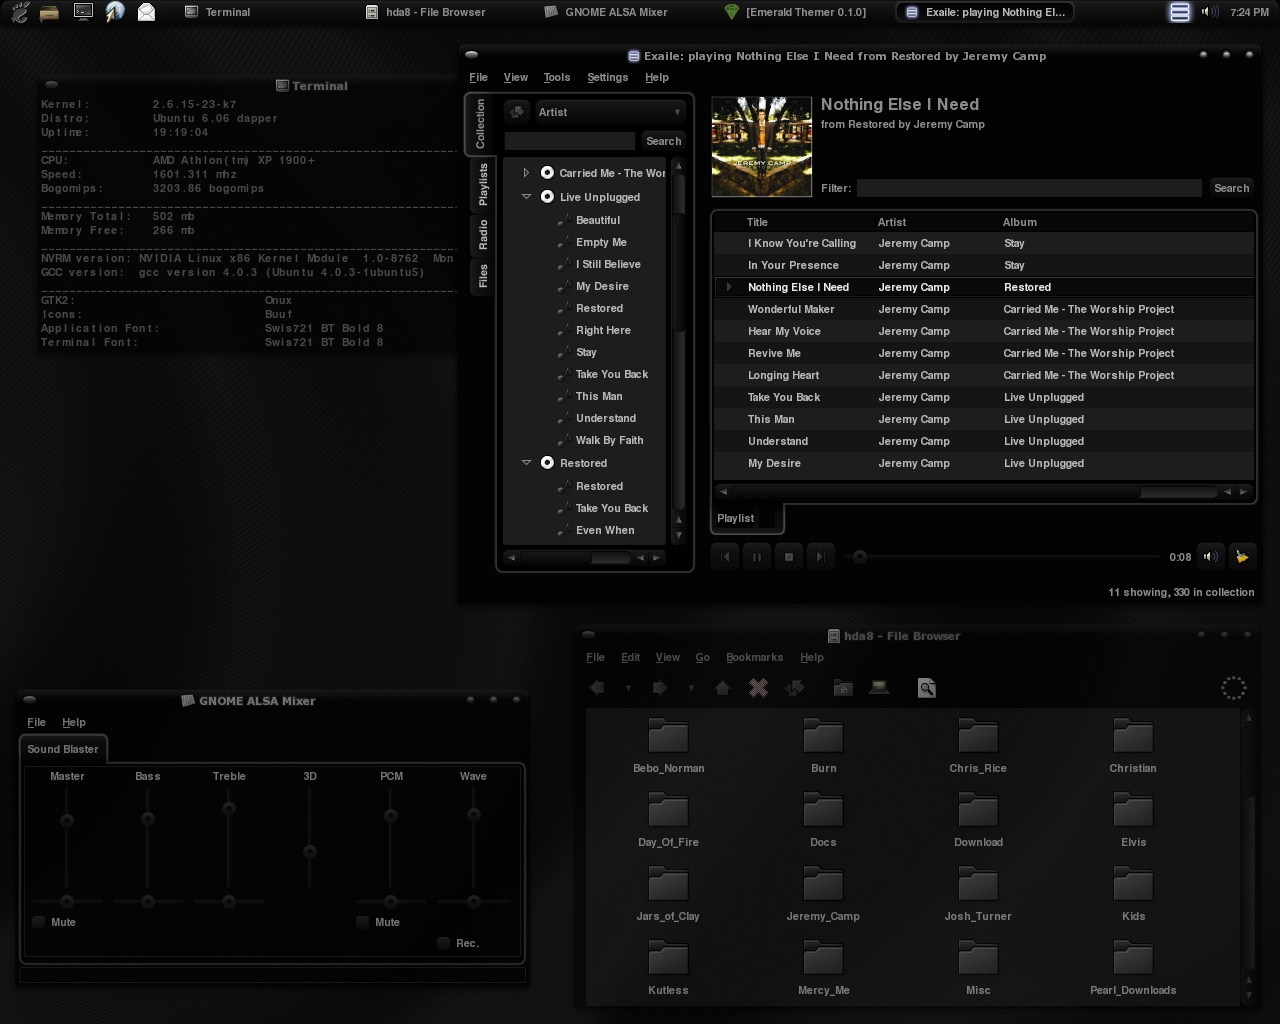Open the mixer's File menu

pos(36,722)
